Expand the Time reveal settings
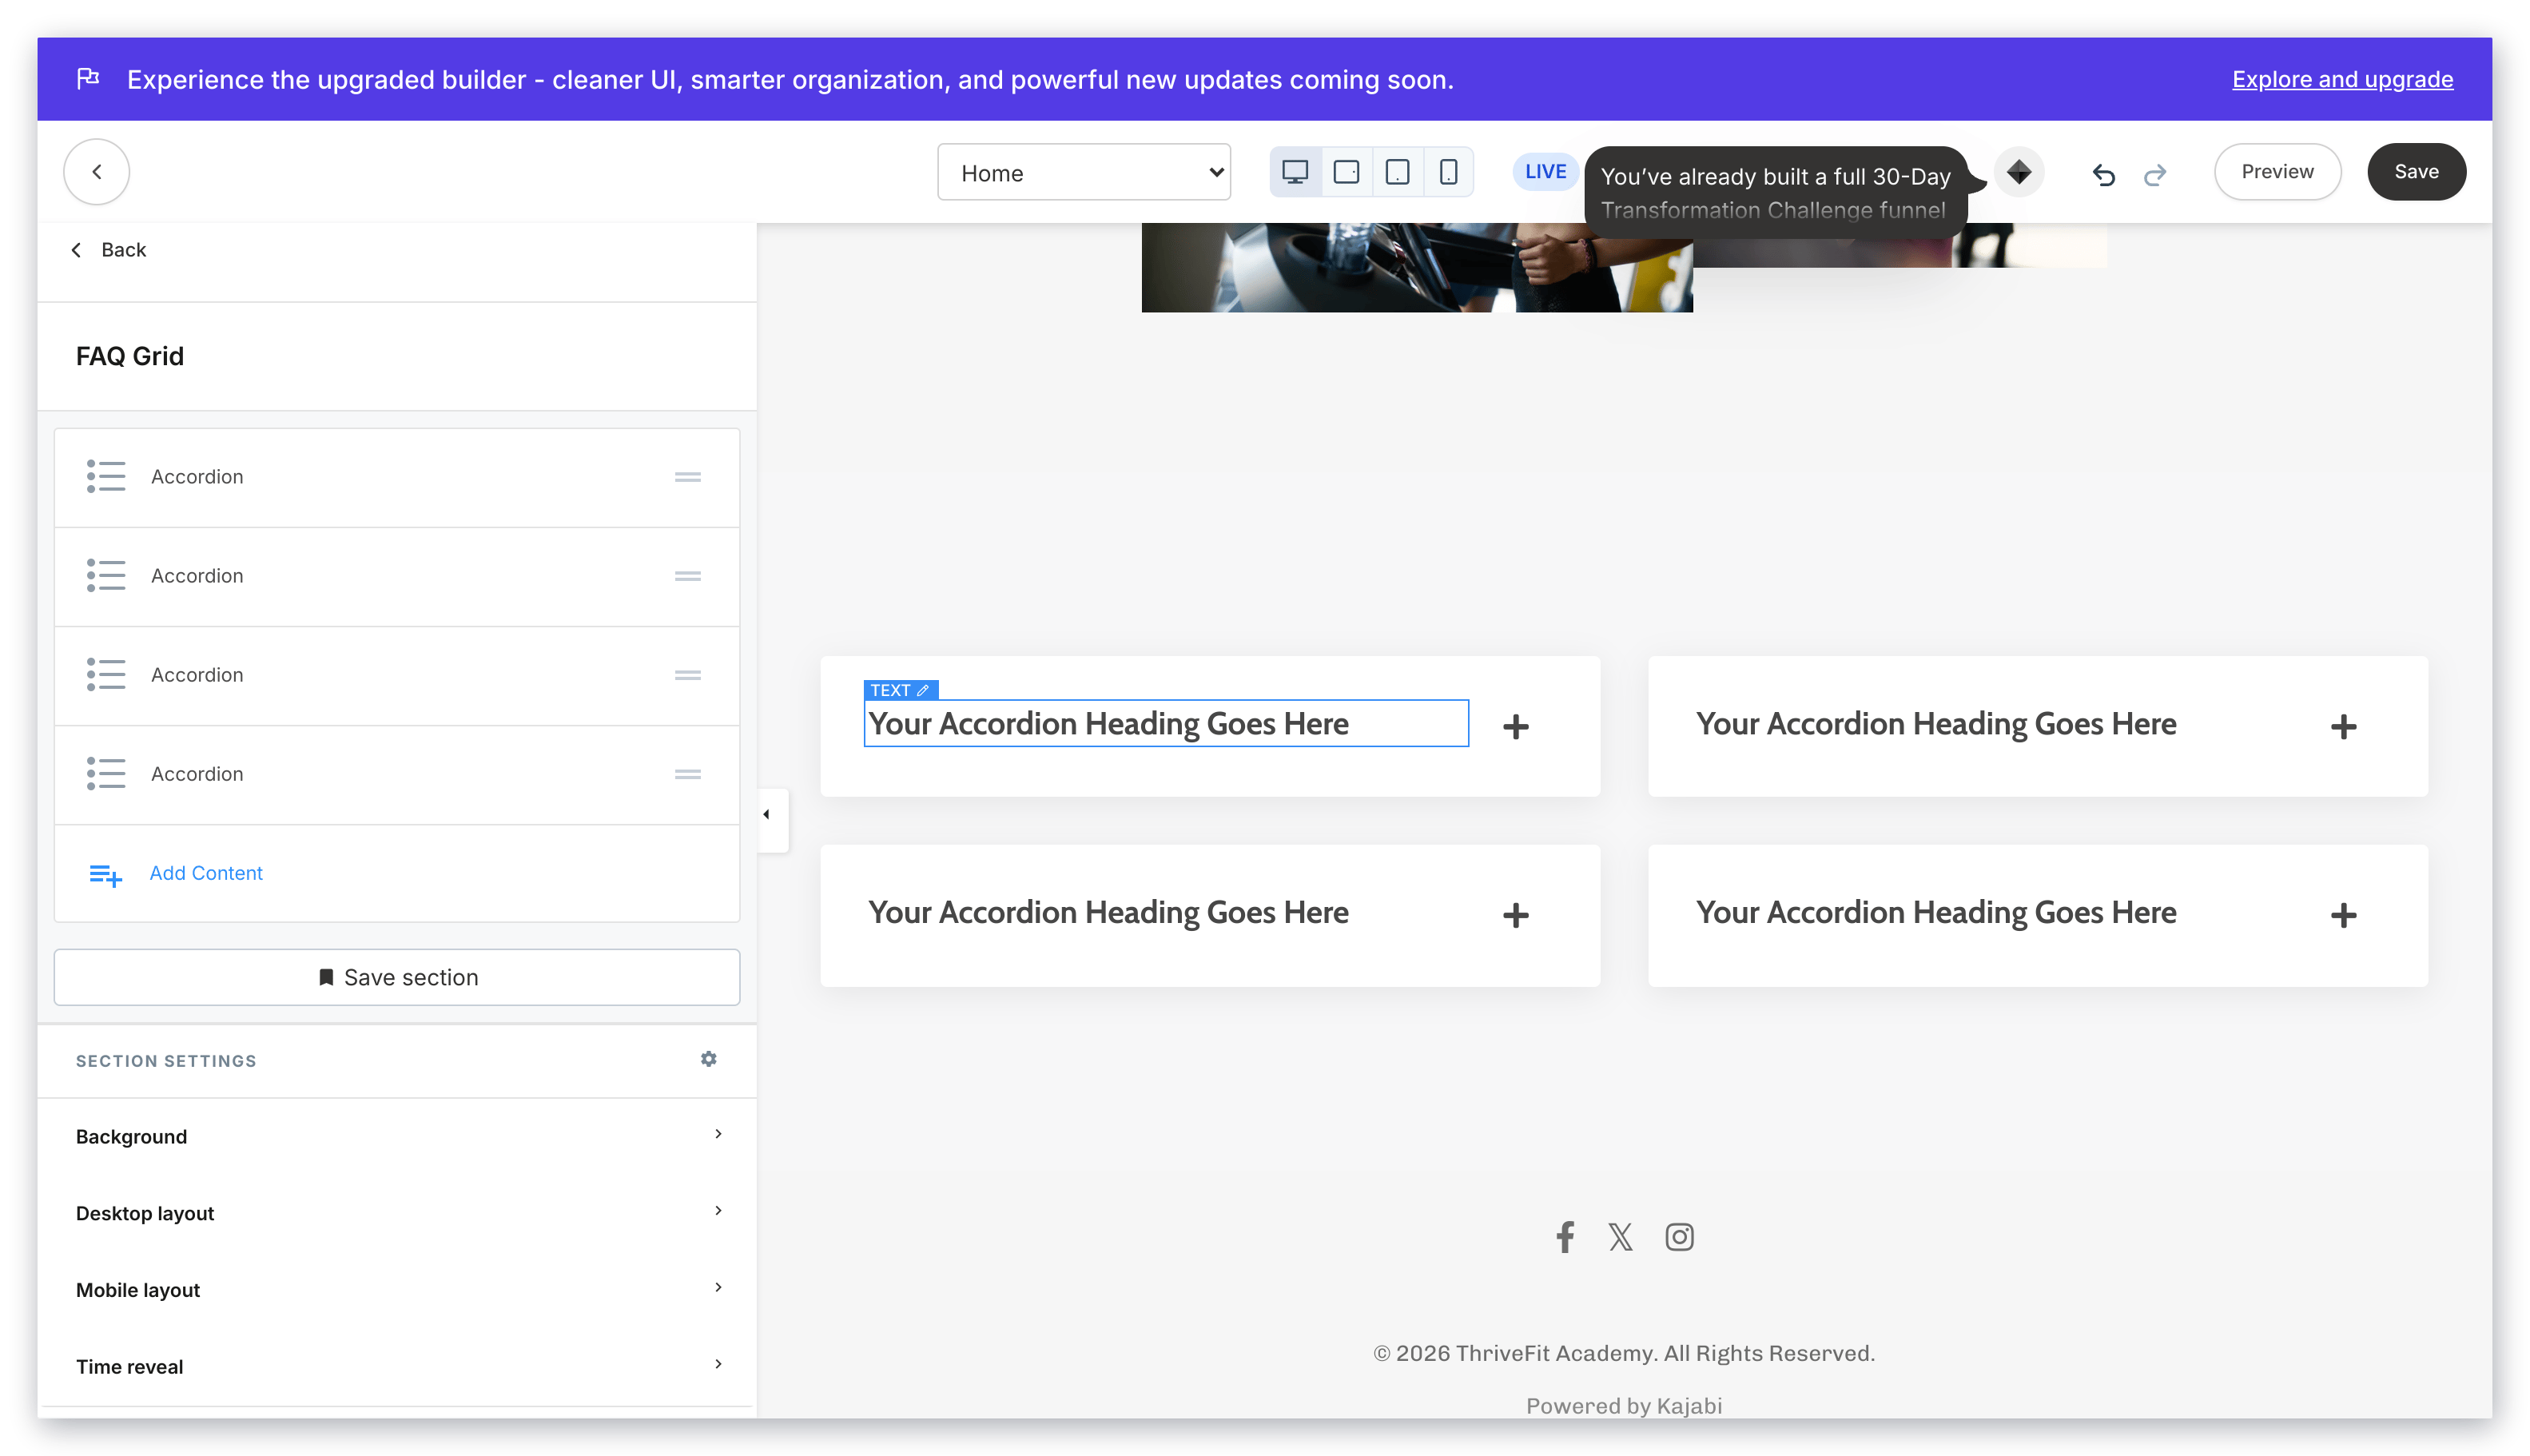Viewport: 2530px width, 1456px height. tap(397, 1366)
